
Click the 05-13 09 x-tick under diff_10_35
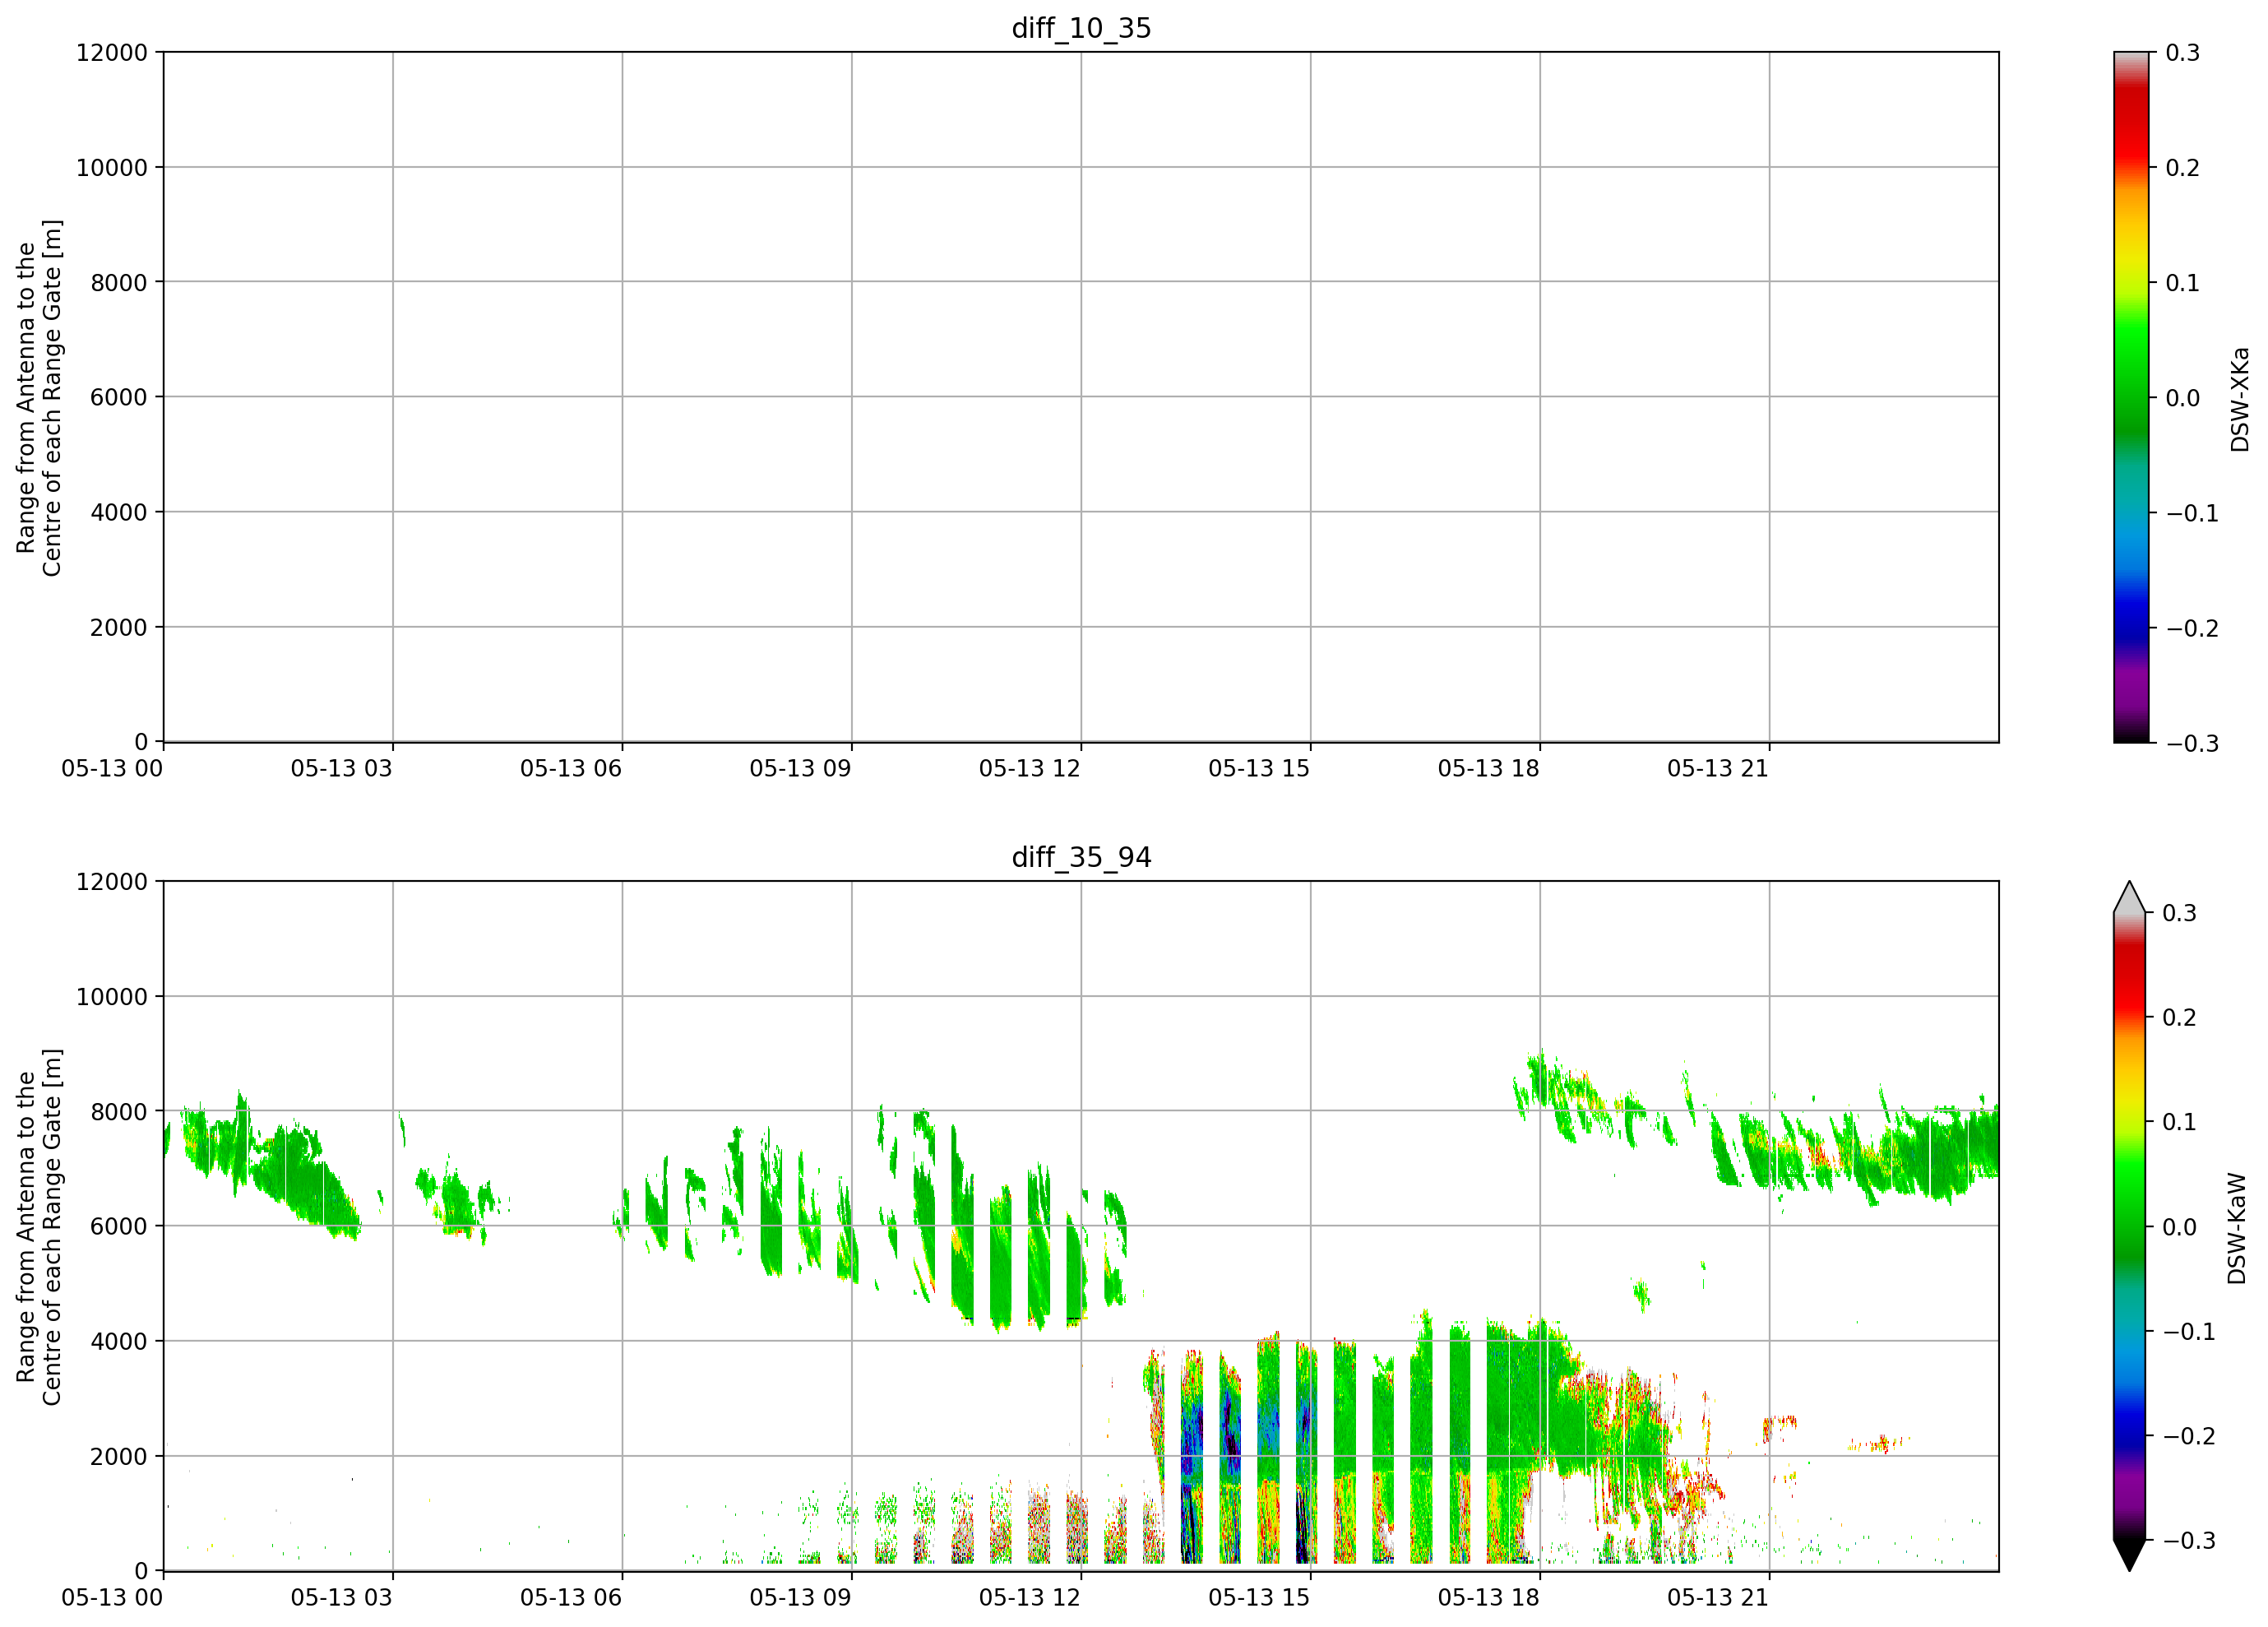pyautogui.click(x=800, y=769)
